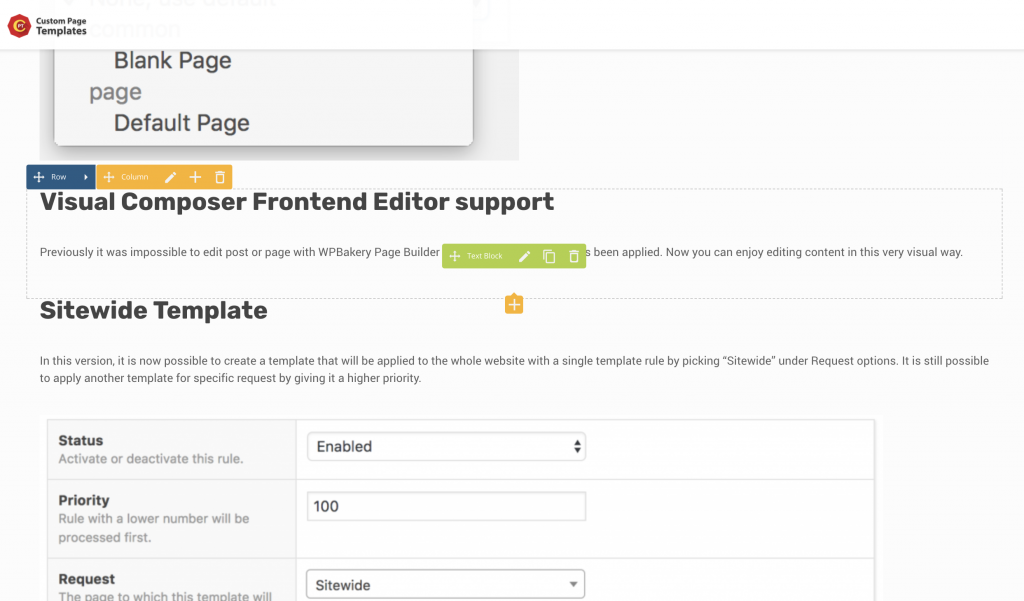Edit the column with the pencil icon

[170, 177]
